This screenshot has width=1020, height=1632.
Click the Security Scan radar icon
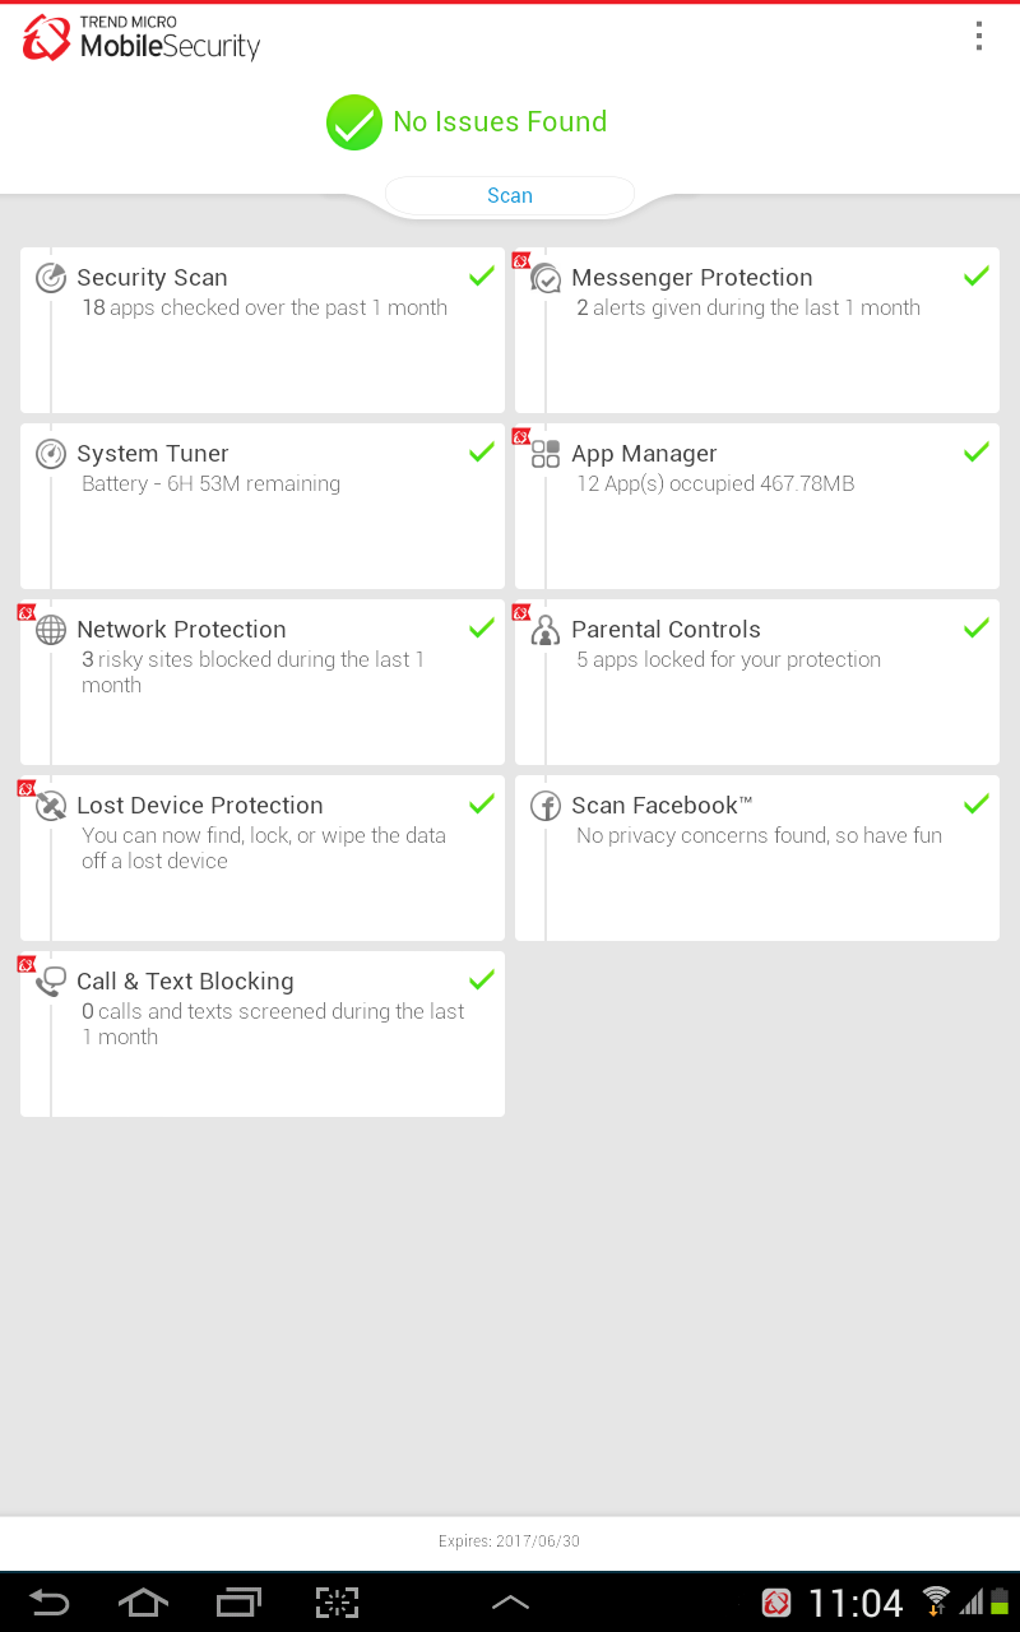[51, 277]
